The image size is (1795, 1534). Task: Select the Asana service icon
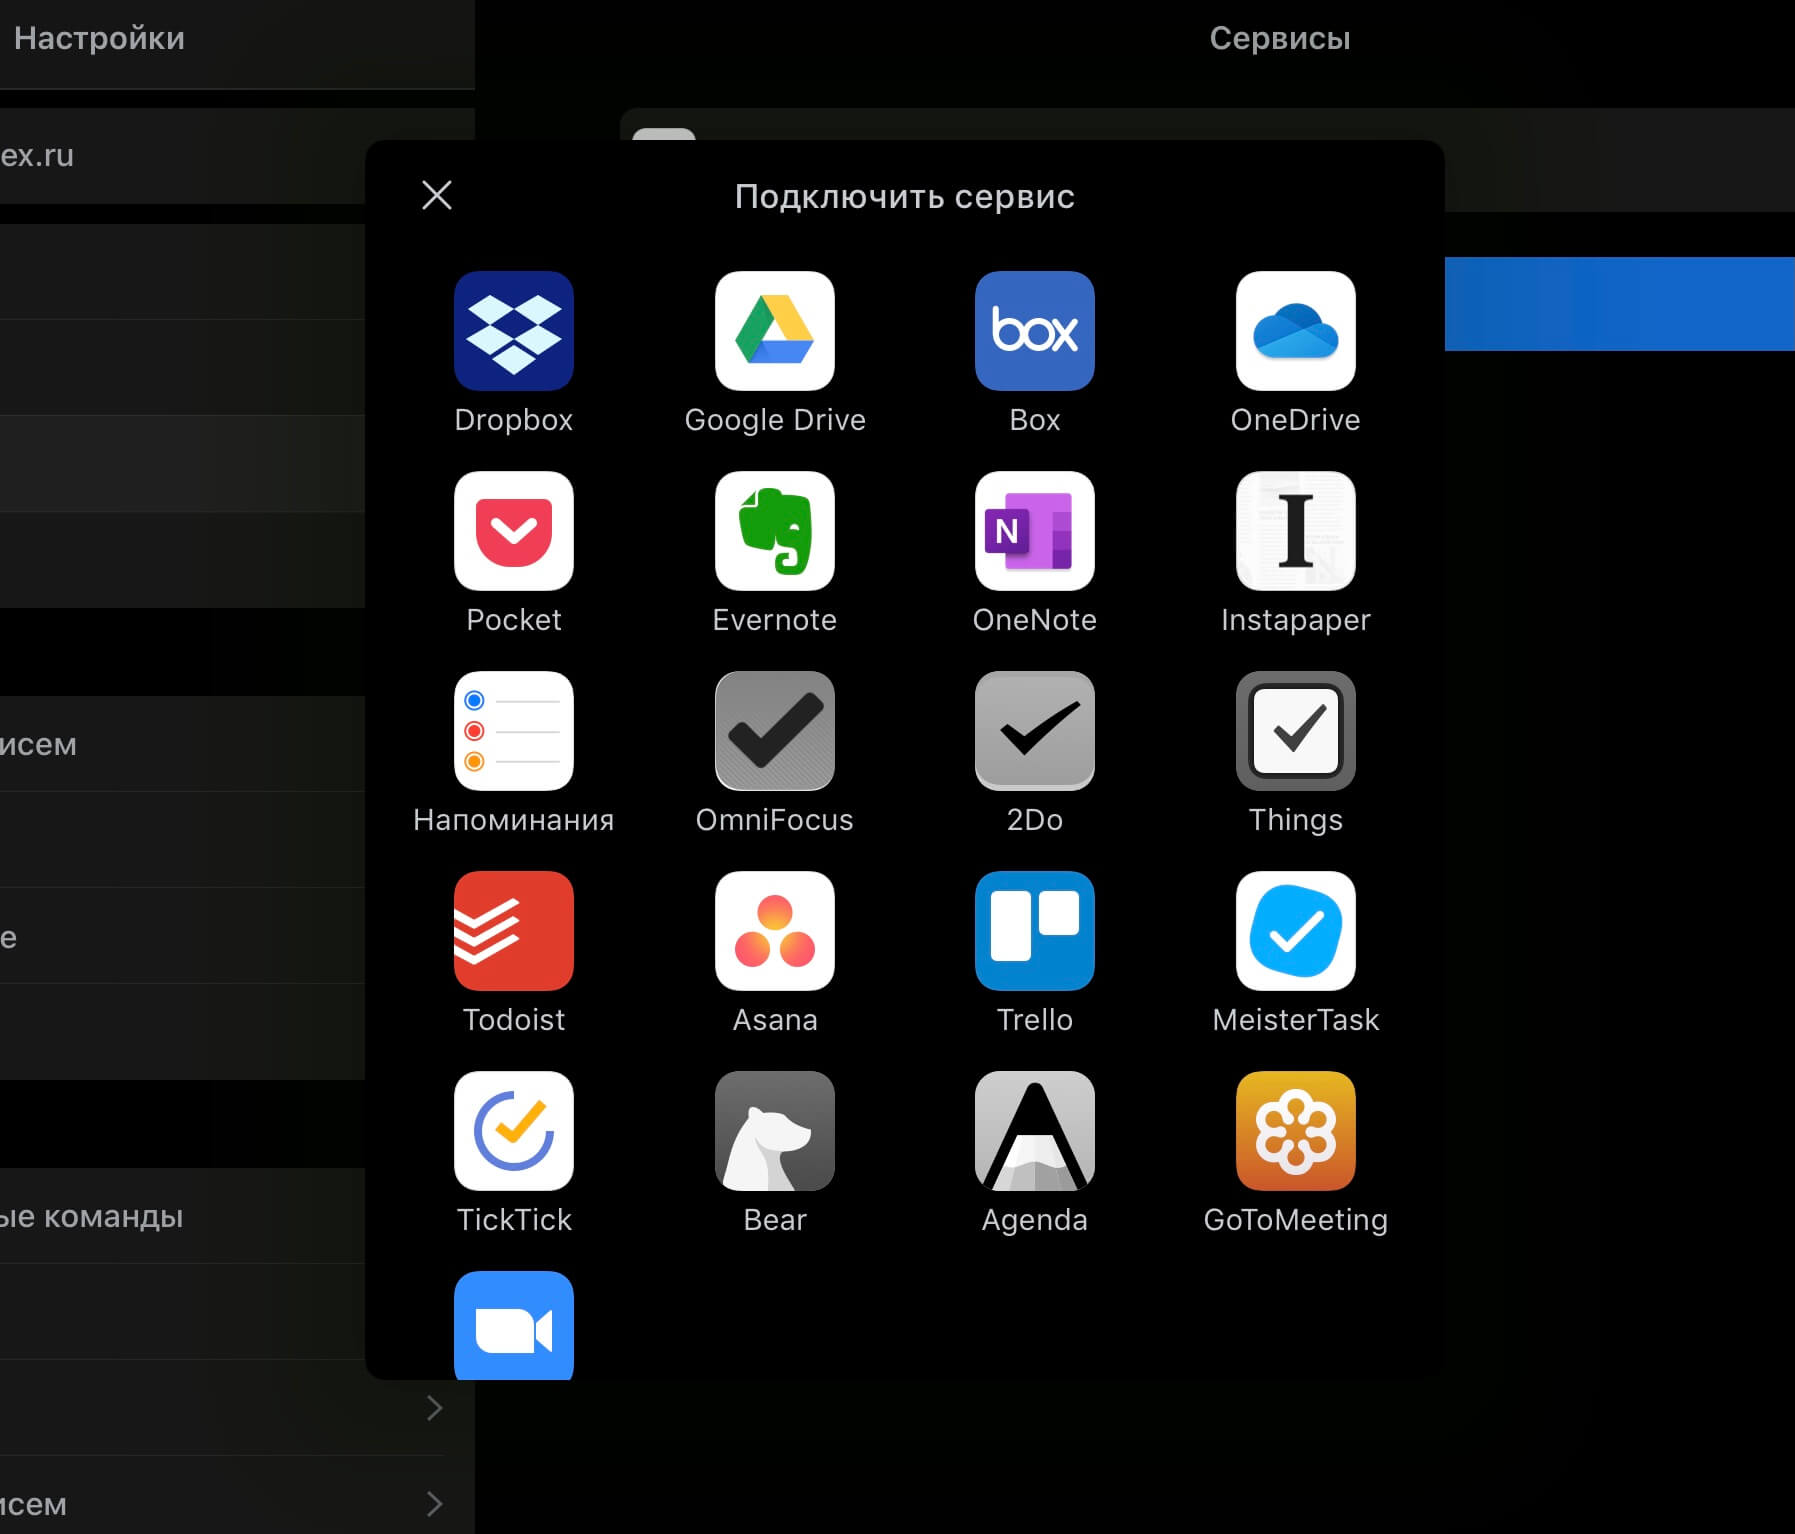pos(775,931)
